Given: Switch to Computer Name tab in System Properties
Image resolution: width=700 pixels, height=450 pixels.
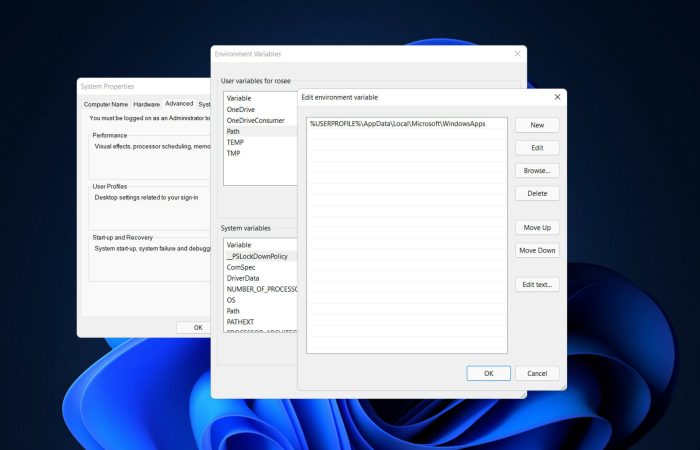Looking at the screenshot, I should pos(106,104).
